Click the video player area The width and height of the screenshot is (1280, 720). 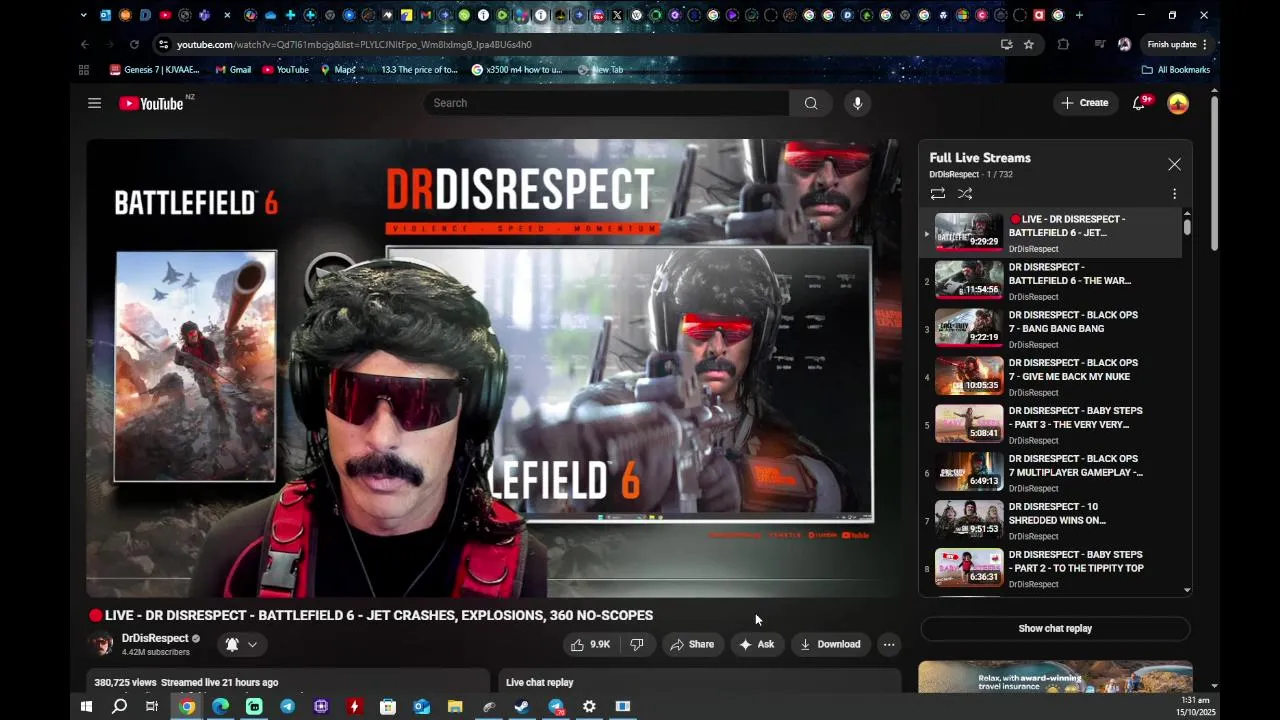click(x=494, y=368)
